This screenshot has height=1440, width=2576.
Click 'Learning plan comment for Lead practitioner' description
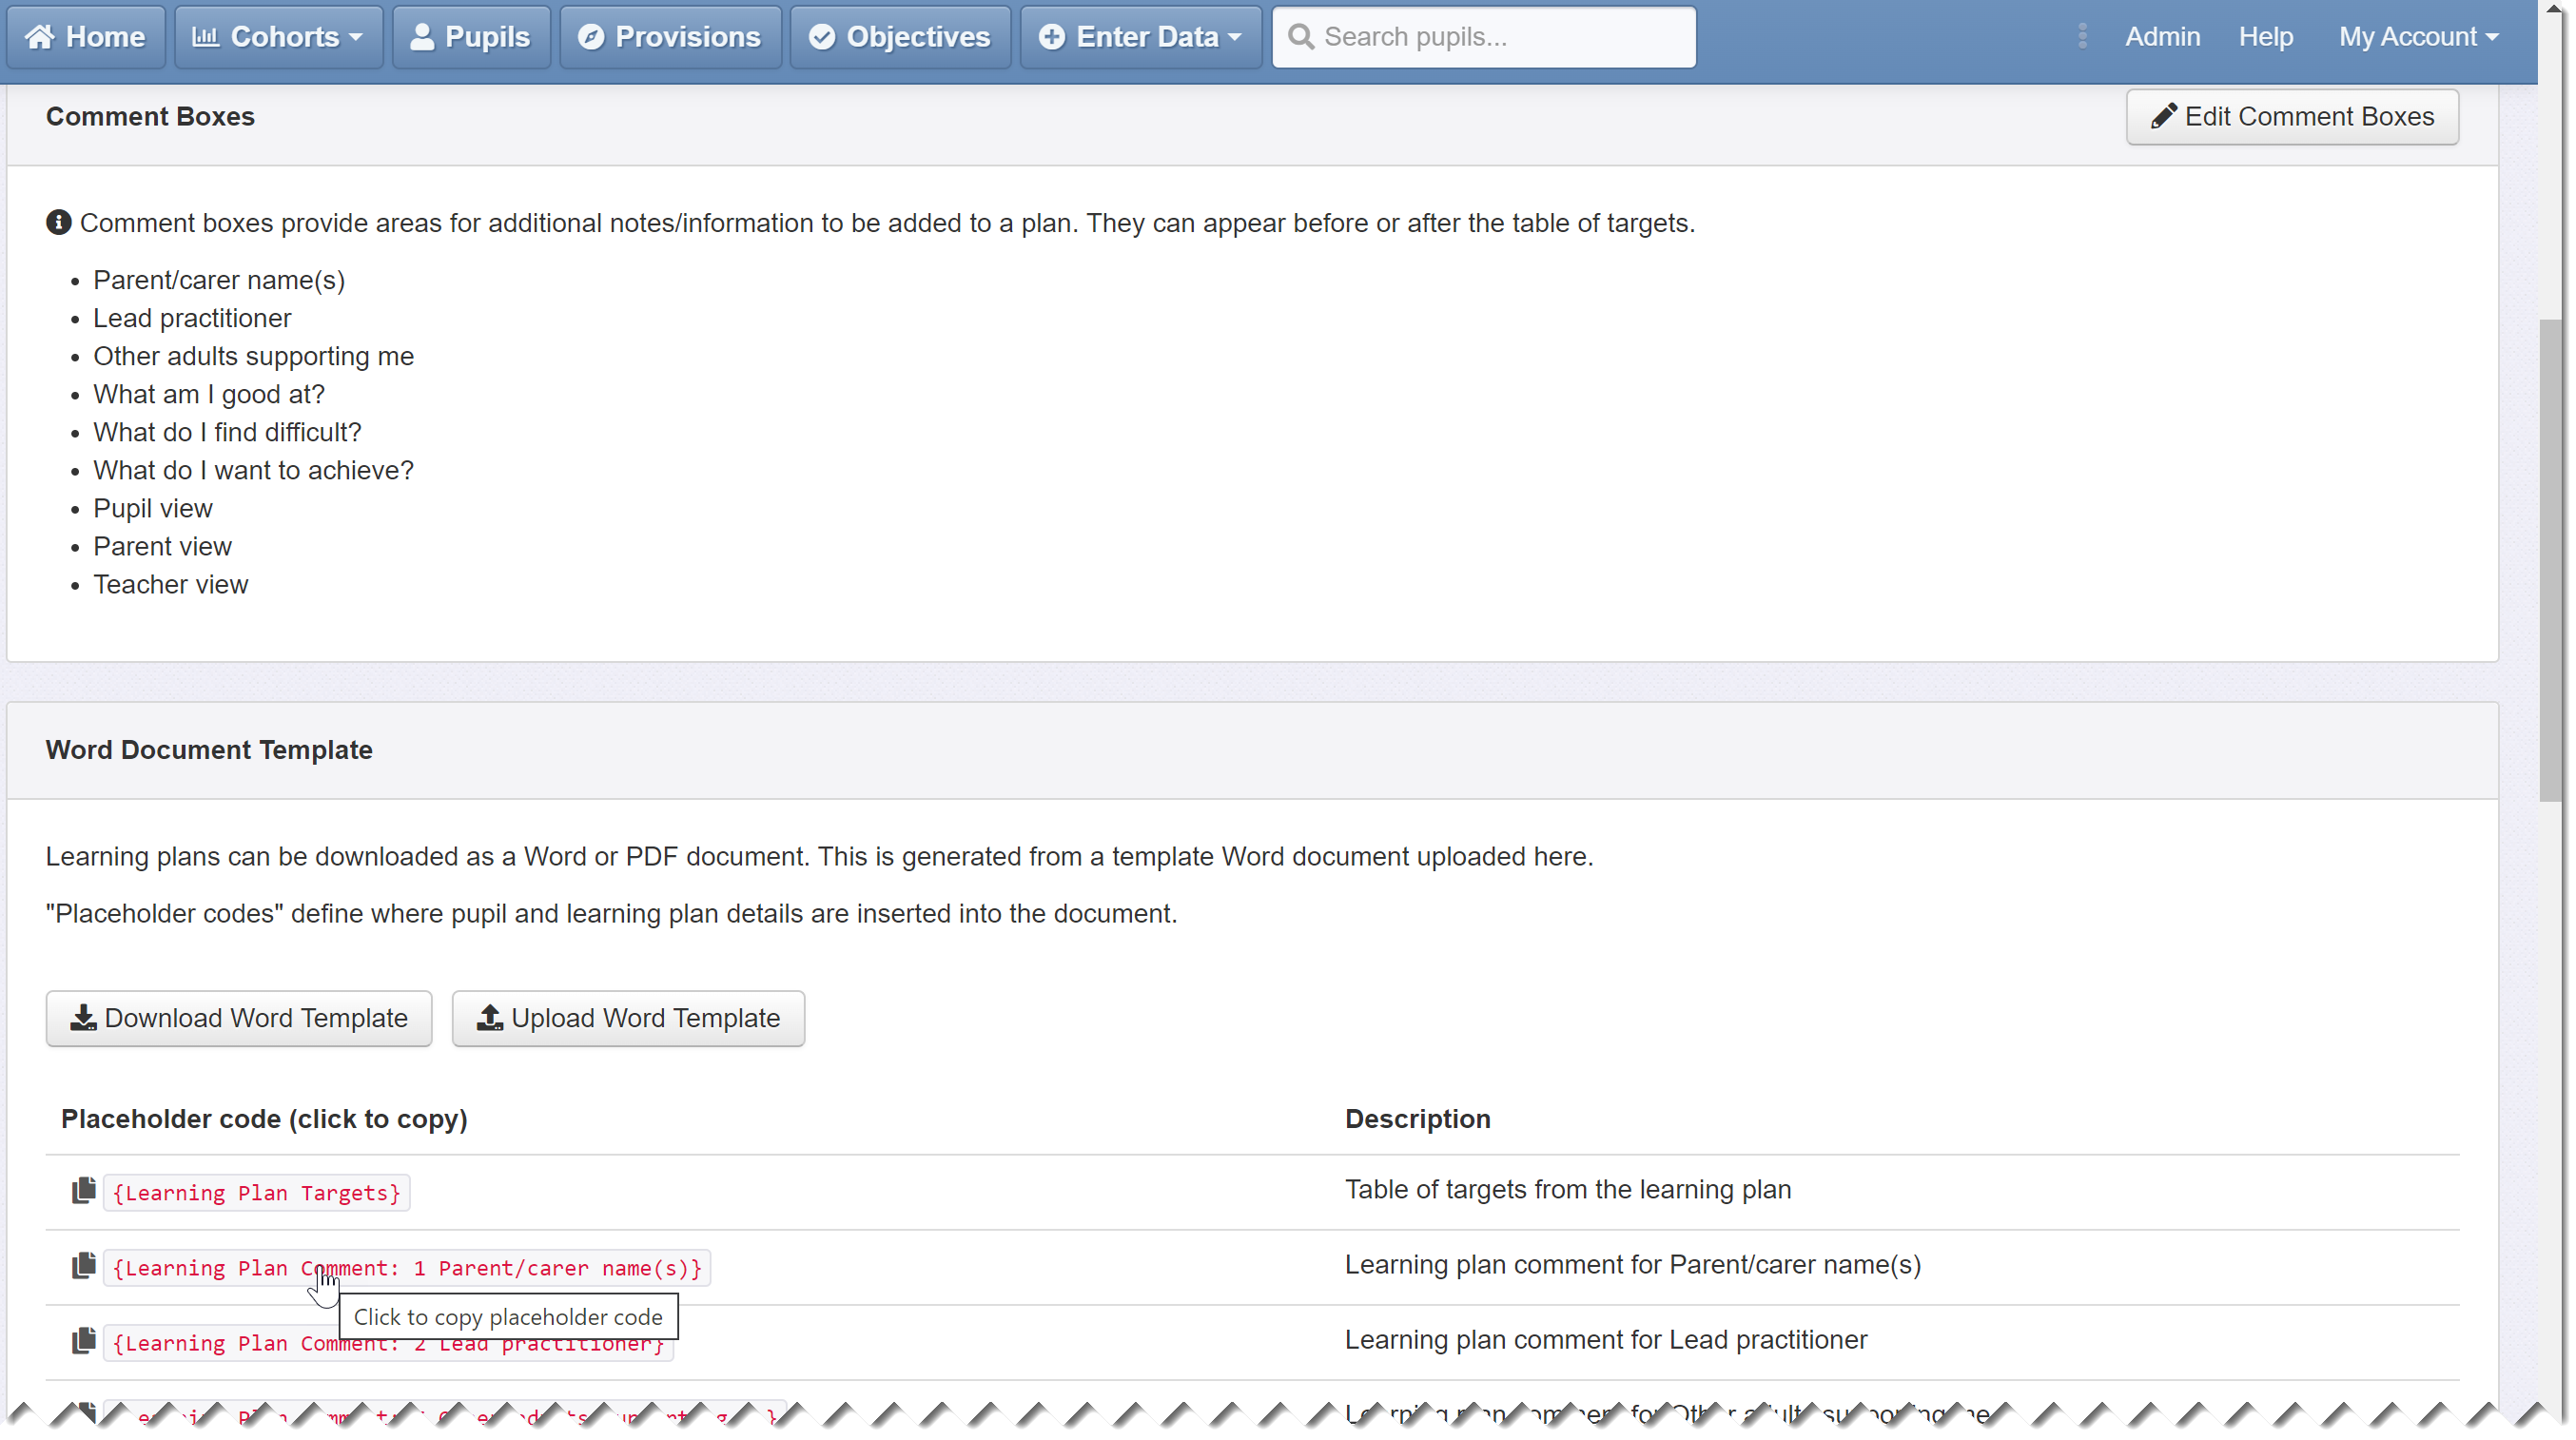point(1605,1339)
